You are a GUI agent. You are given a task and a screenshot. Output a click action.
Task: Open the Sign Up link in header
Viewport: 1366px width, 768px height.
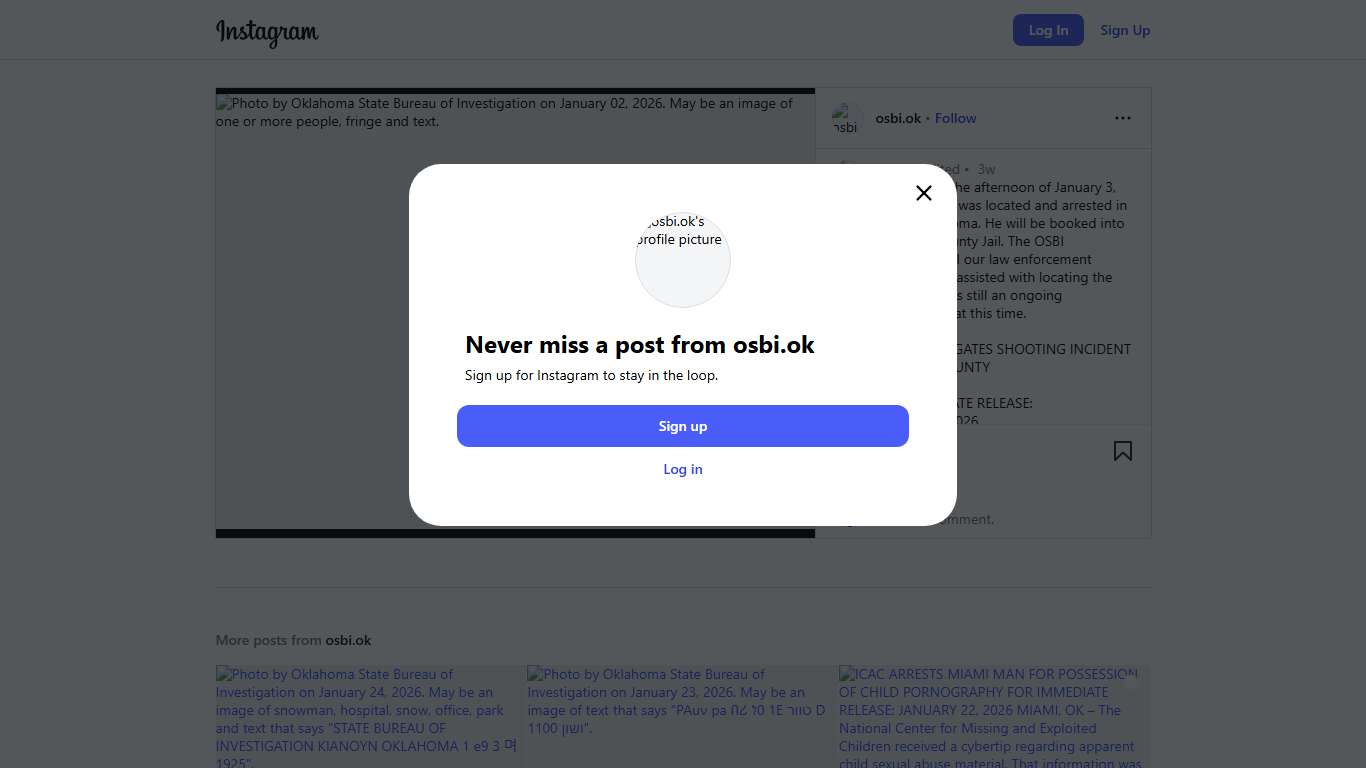click(1125, 30)
